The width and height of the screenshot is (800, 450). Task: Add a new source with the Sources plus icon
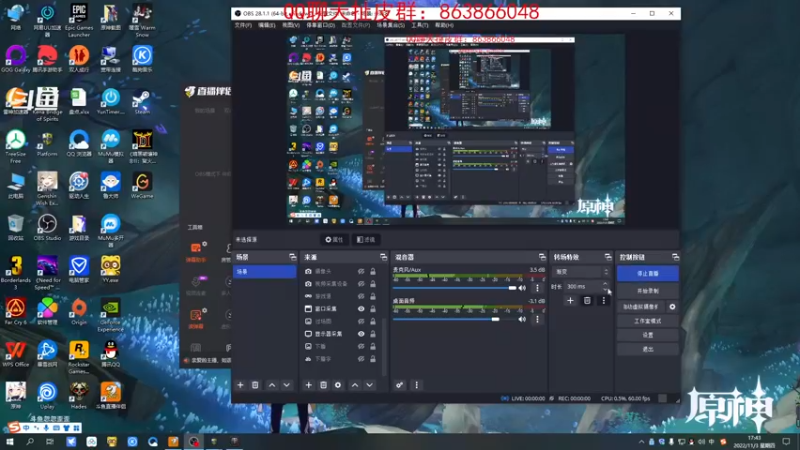pyautogui.click(x=308, y=385)
